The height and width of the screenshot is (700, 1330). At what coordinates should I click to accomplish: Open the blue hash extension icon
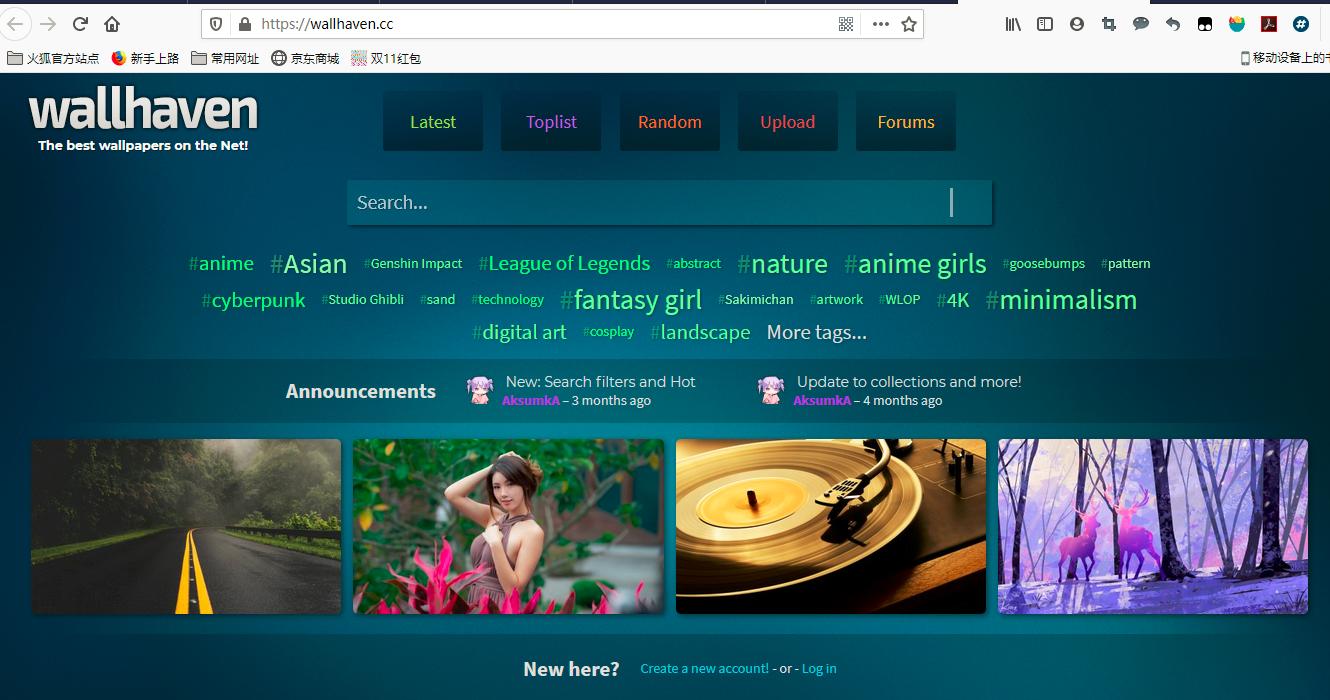point(1301,24)
